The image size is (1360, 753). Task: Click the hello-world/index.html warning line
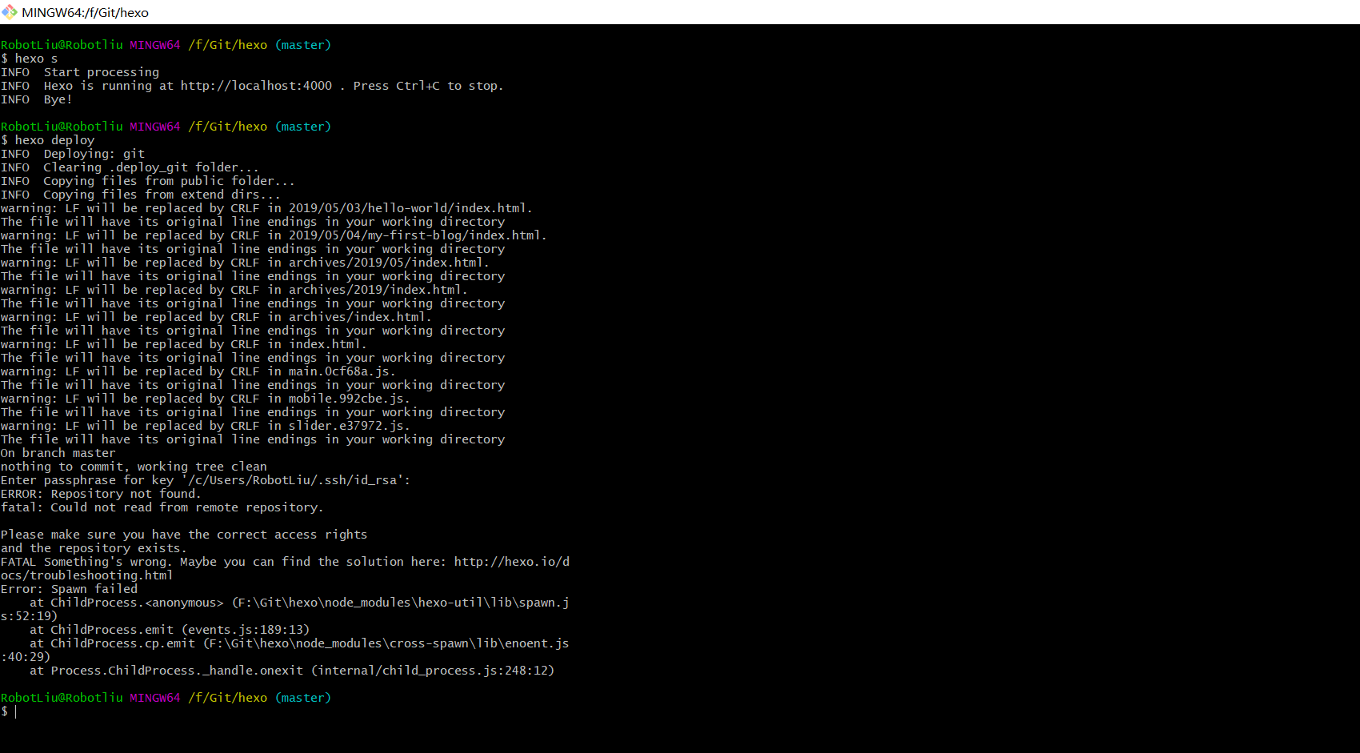point(267,208)
